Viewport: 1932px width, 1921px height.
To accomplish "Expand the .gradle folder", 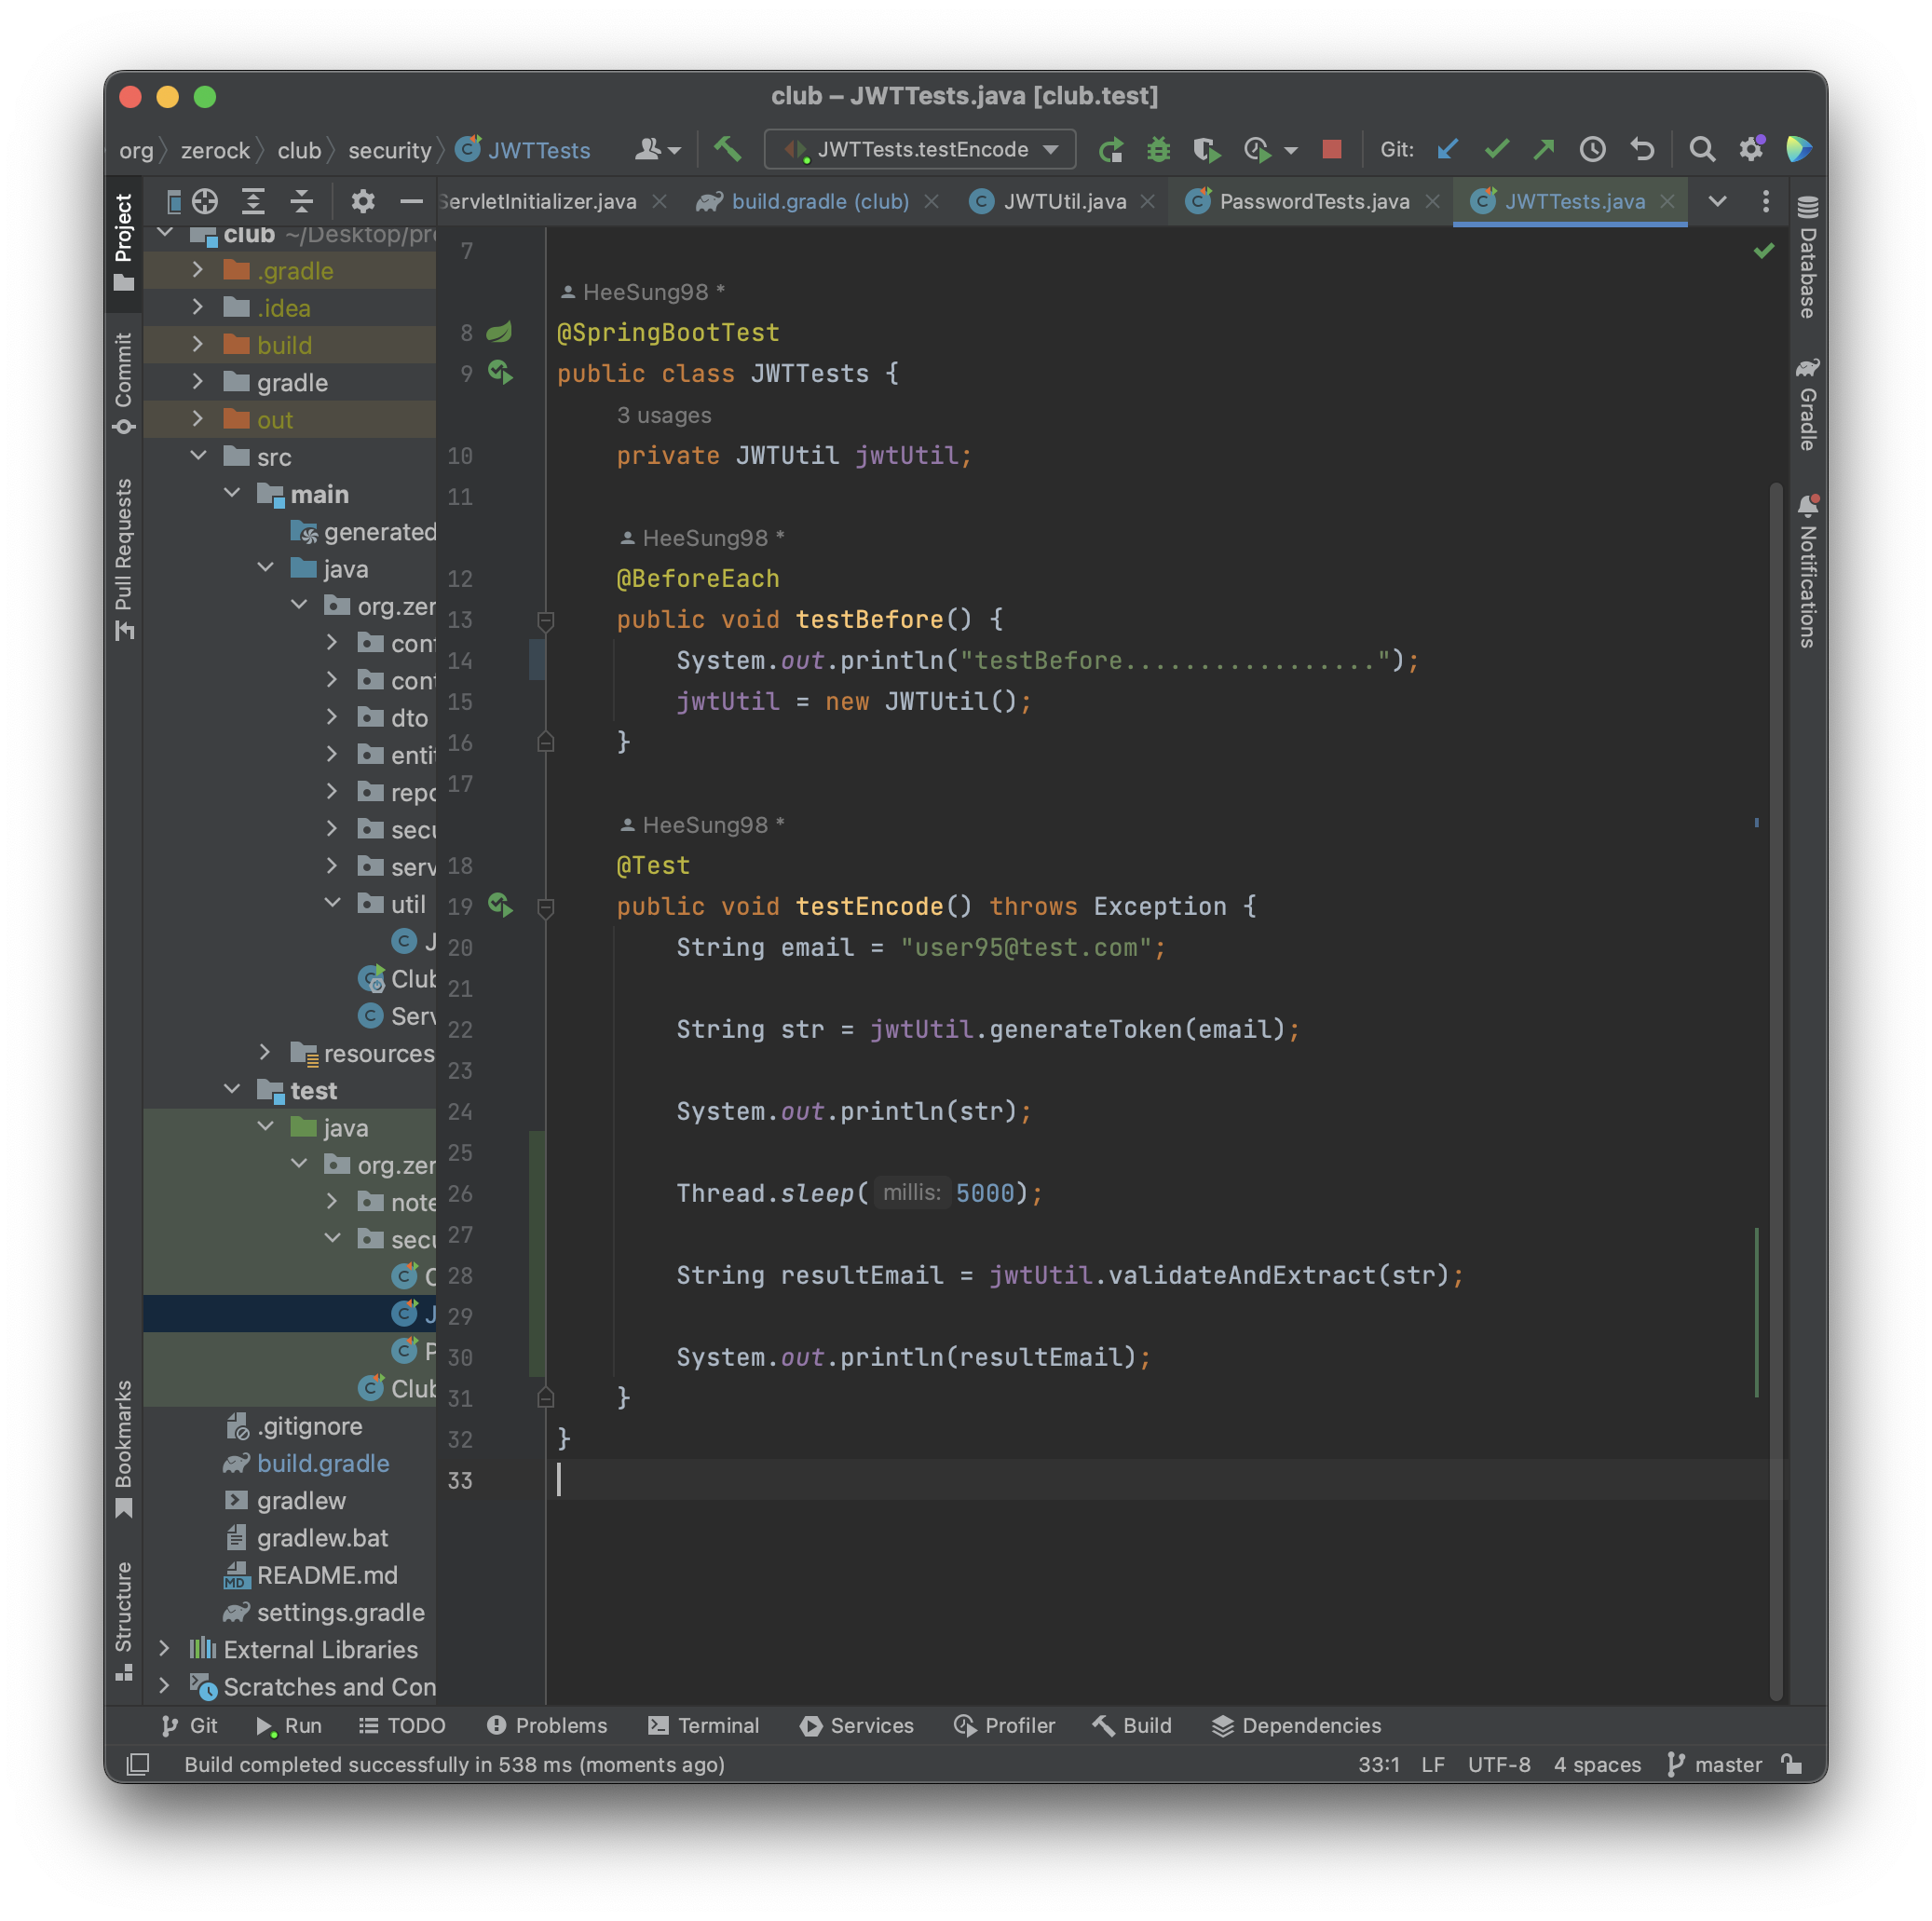I will click(x=198, y=270).
